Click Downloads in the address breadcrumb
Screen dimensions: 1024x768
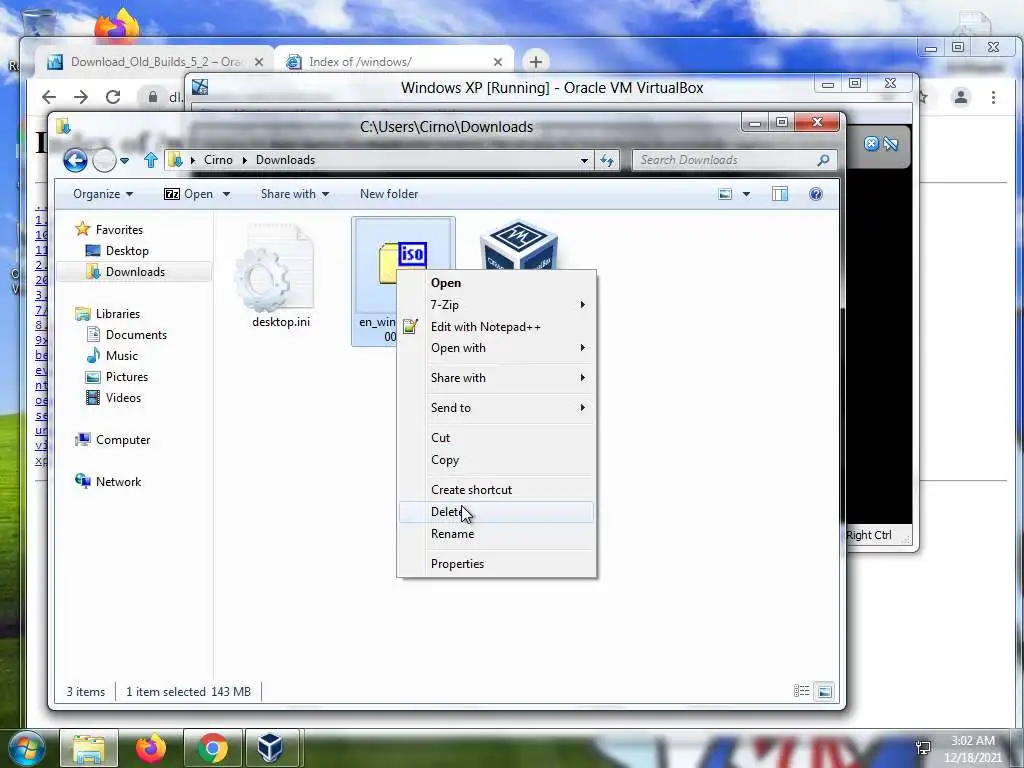285,160
